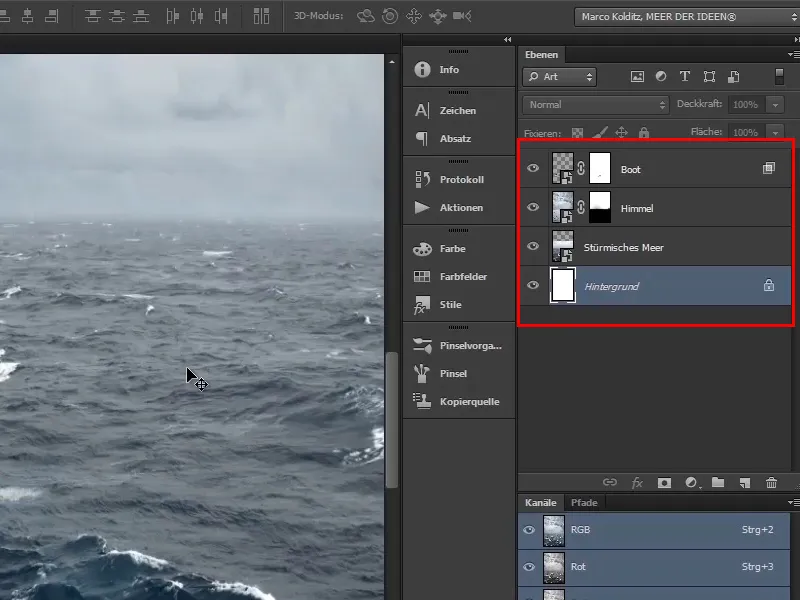Click the 3D roll object icon

click(390, 16)
